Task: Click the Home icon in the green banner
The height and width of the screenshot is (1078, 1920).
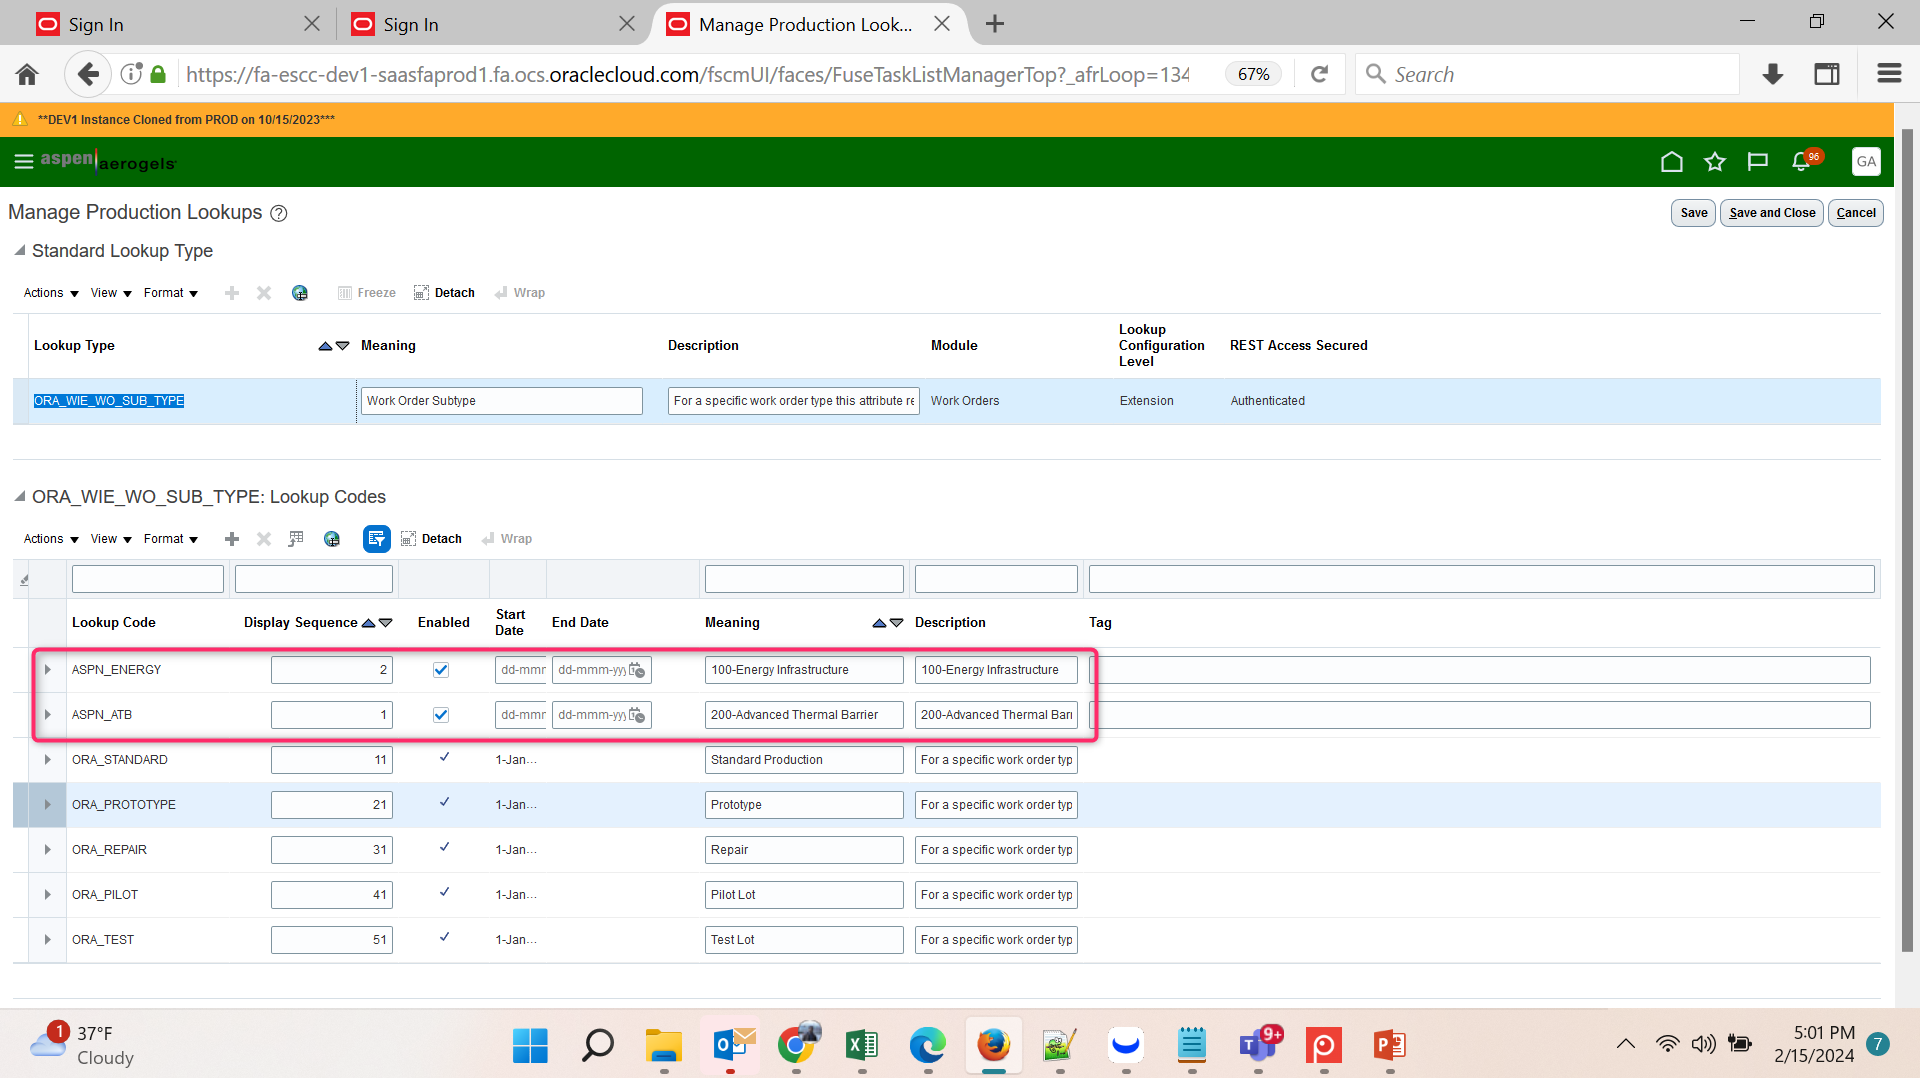Action: point(1672,161)
